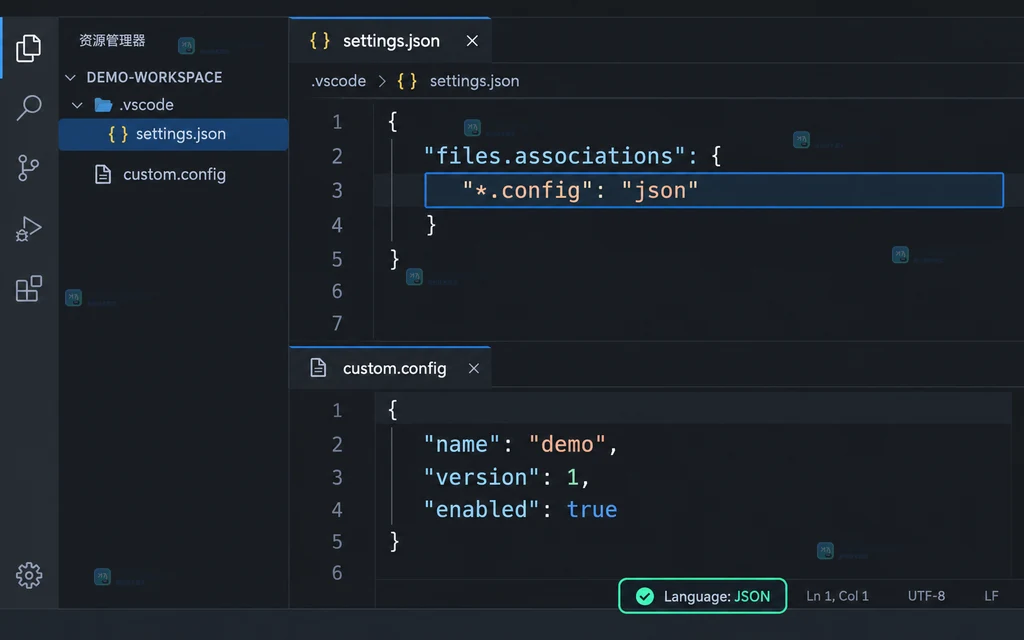Viewport: 1024px width, 640px height.
Task: Open the Run and Debug icon
Action: [x=28, y=229]
